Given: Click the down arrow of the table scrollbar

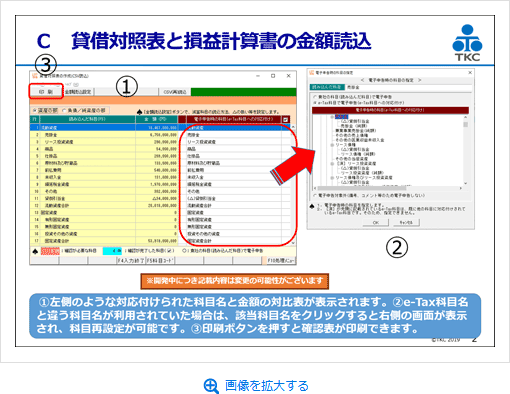Looking at the screenshot, I should [x=293, y=243].
